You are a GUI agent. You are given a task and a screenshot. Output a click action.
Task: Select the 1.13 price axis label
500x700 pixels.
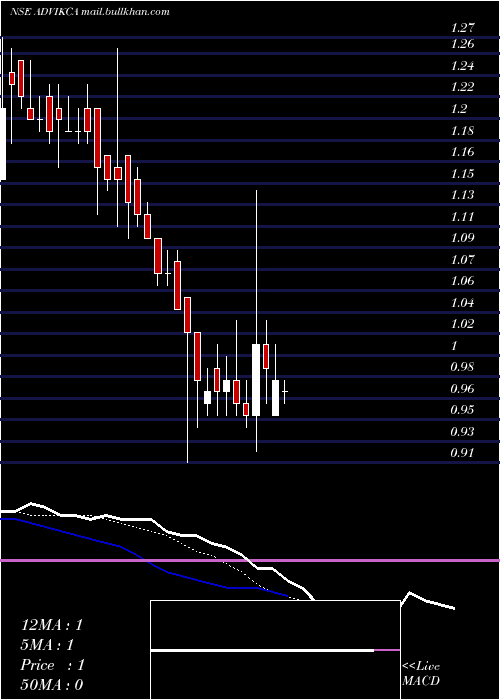pyautogui.click(x=463, y=195)
